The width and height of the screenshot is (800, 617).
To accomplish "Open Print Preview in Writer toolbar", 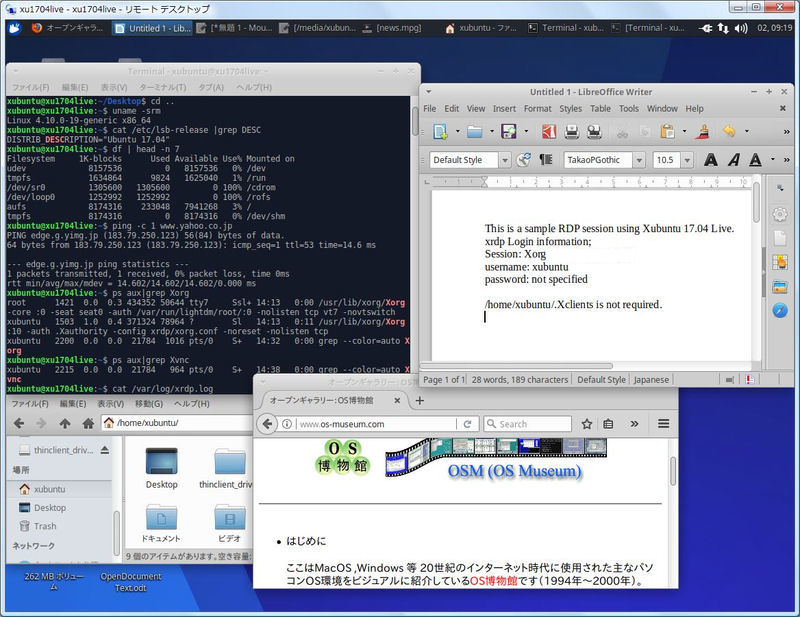I will coord(594,132).
